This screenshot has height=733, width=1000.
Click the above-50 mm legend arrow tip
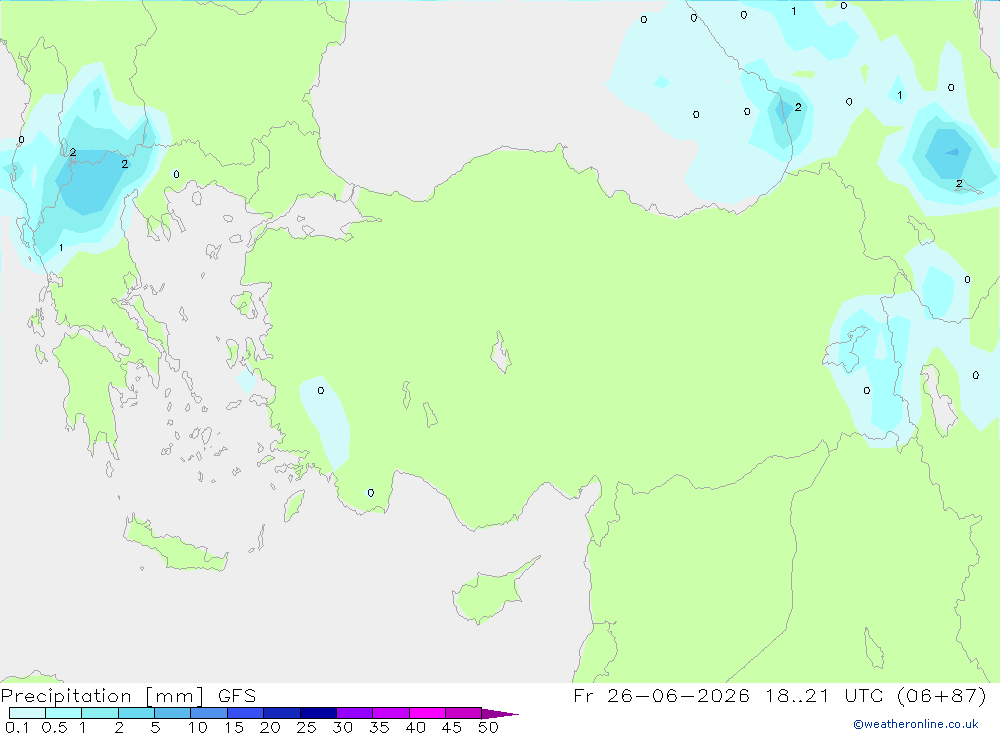(x=500, y=713)
